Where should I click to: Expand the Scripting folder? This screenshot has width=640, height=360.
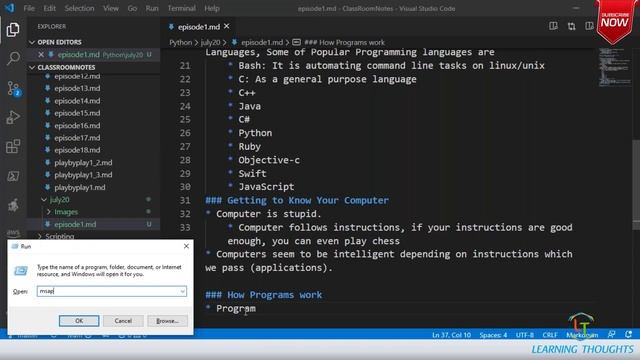coord(40,236)
